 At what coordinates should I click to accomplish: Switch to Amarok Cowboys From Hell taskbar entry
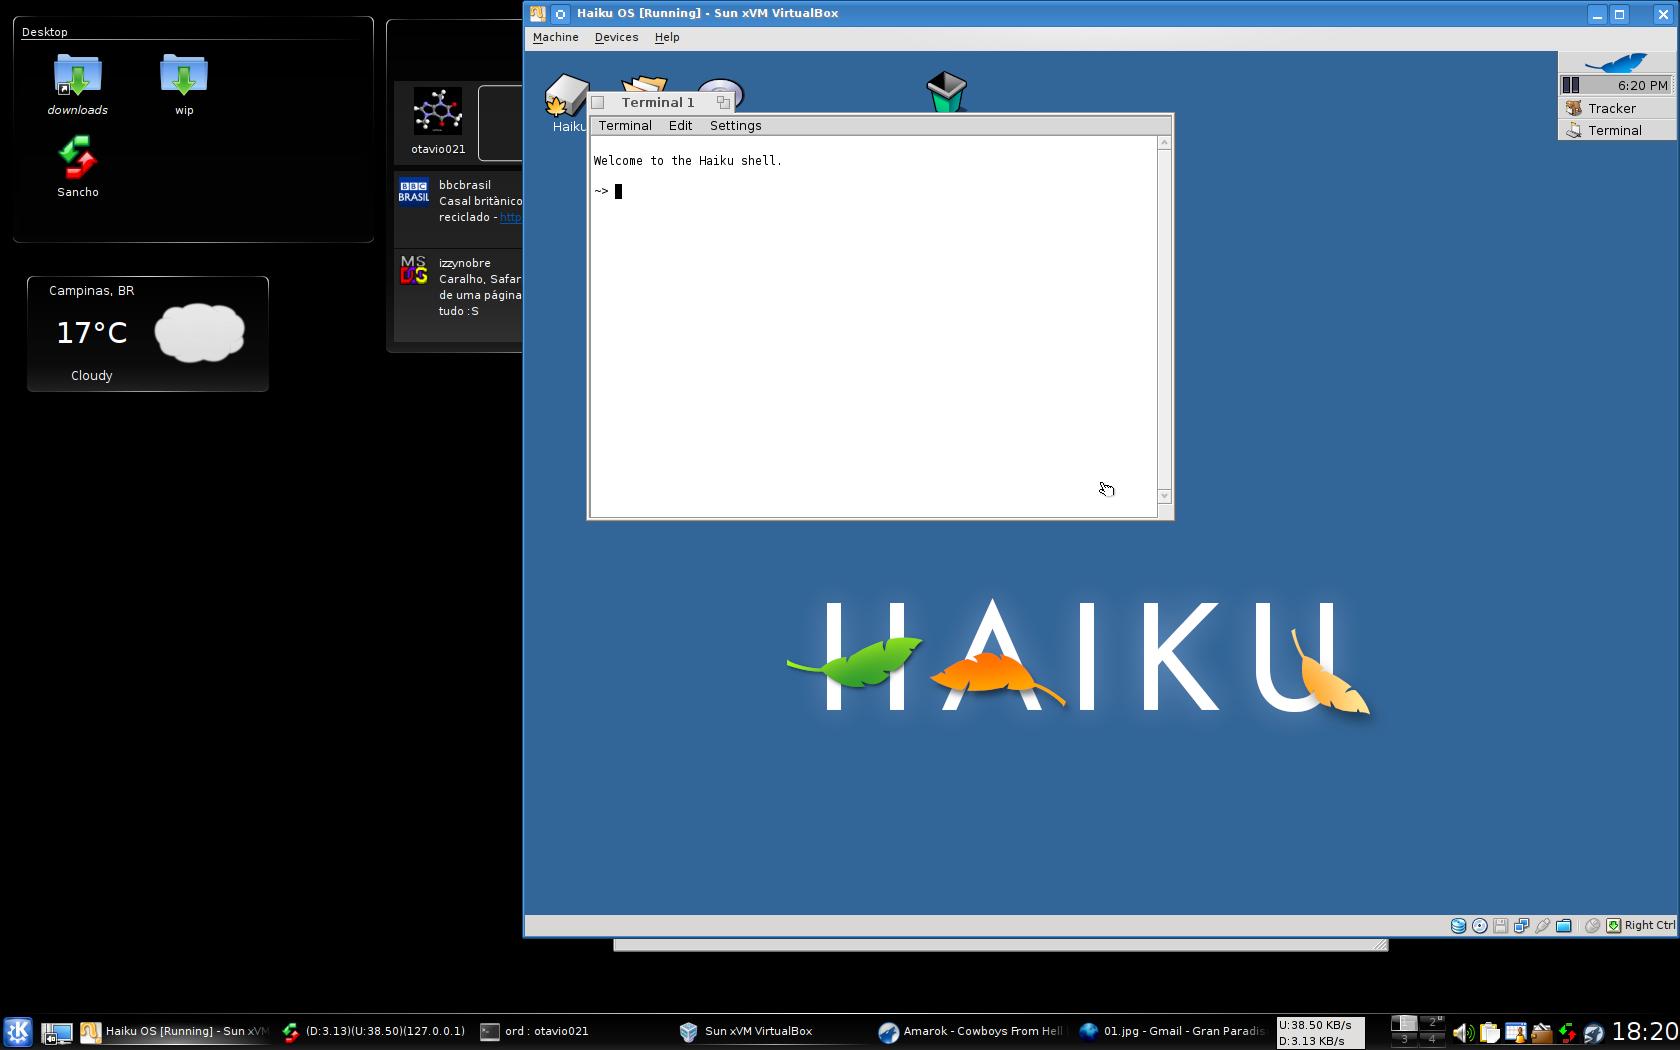(x=973, y=1031)
